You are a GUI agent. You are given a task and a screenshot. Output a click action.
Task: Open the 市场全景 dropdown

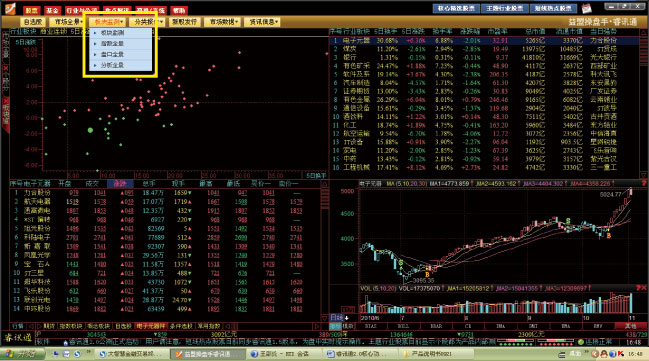67,22
